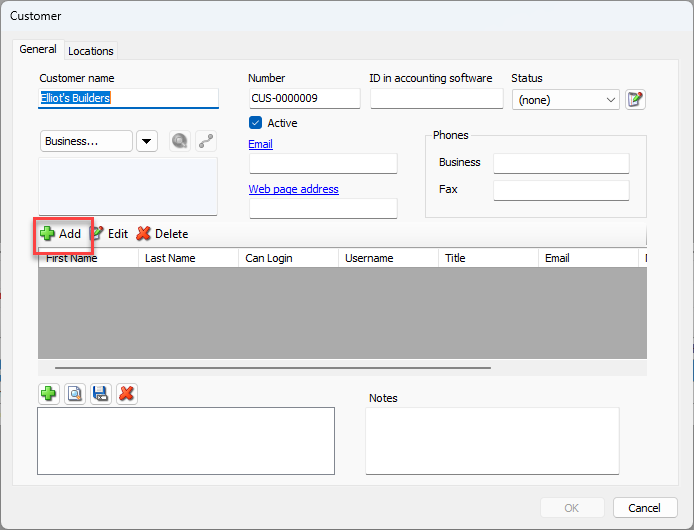Viewport: 694px width, 530px height.
Task: Click the address display box
Action: pos(128,186)
